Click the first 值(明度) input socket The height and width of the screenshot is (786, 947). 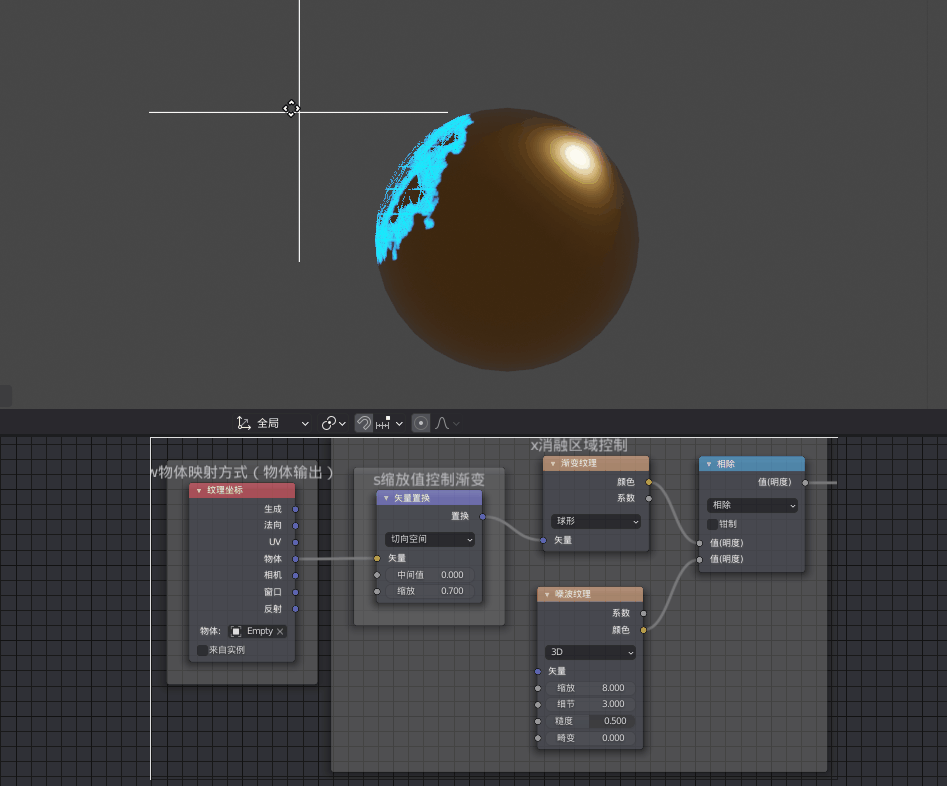[699, 543]
